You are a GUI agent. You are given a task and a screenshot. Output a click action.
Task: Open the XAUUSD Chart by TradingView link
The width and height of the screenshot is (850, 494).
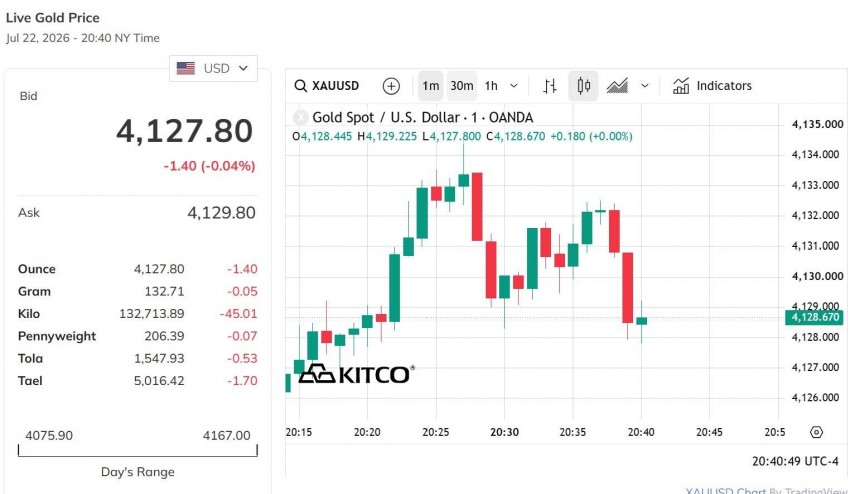tap(766, 490)
